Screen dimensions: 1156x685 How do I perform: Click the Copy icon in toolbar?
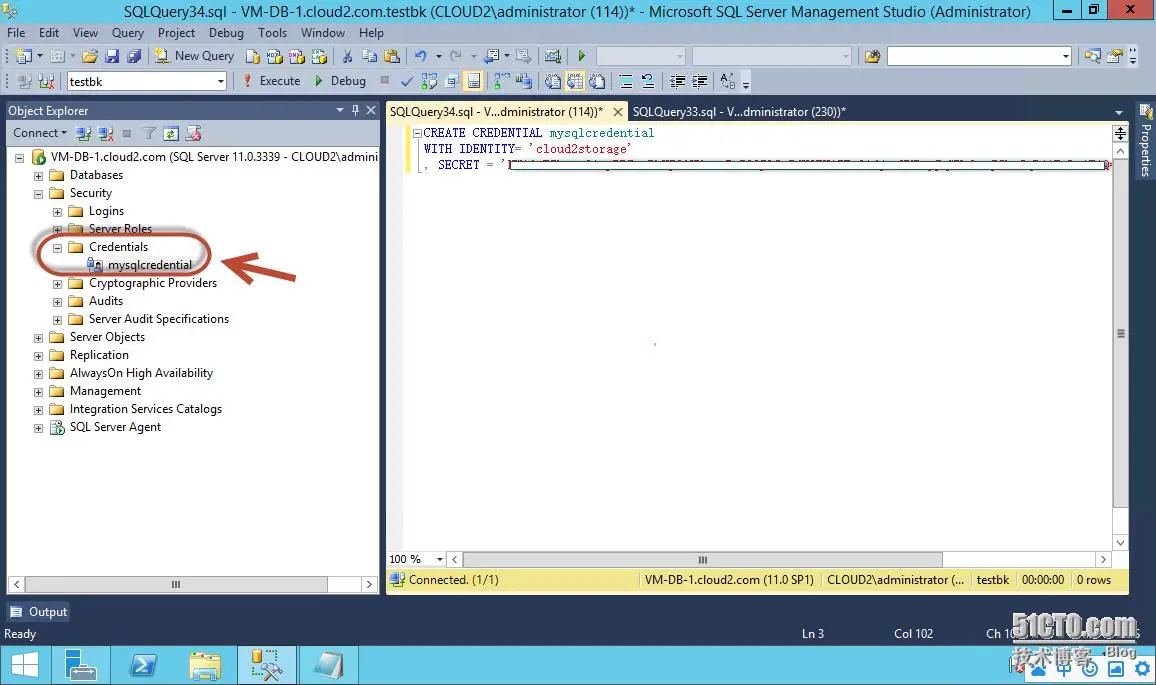coord(369,56)
